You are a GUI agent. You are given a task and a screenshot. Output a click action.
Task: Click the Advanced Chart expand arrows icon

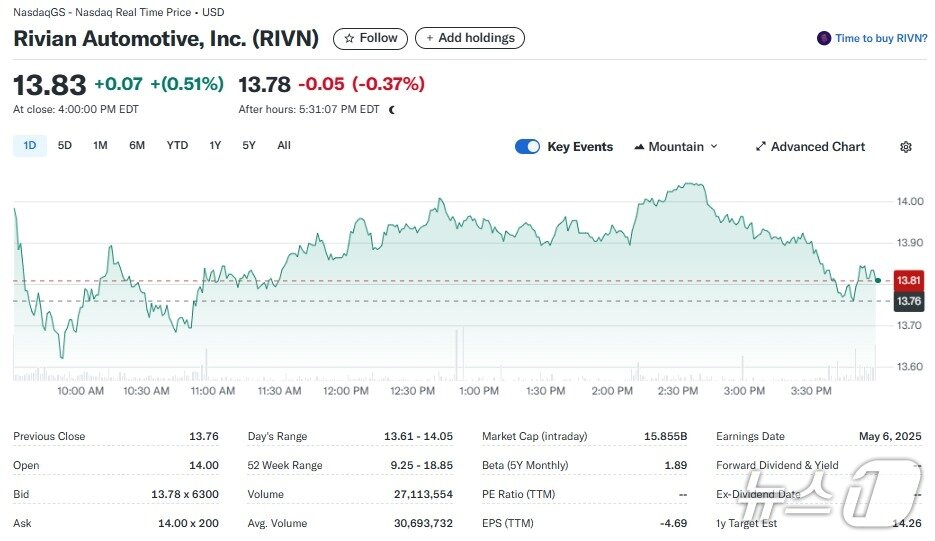[761, 147]
